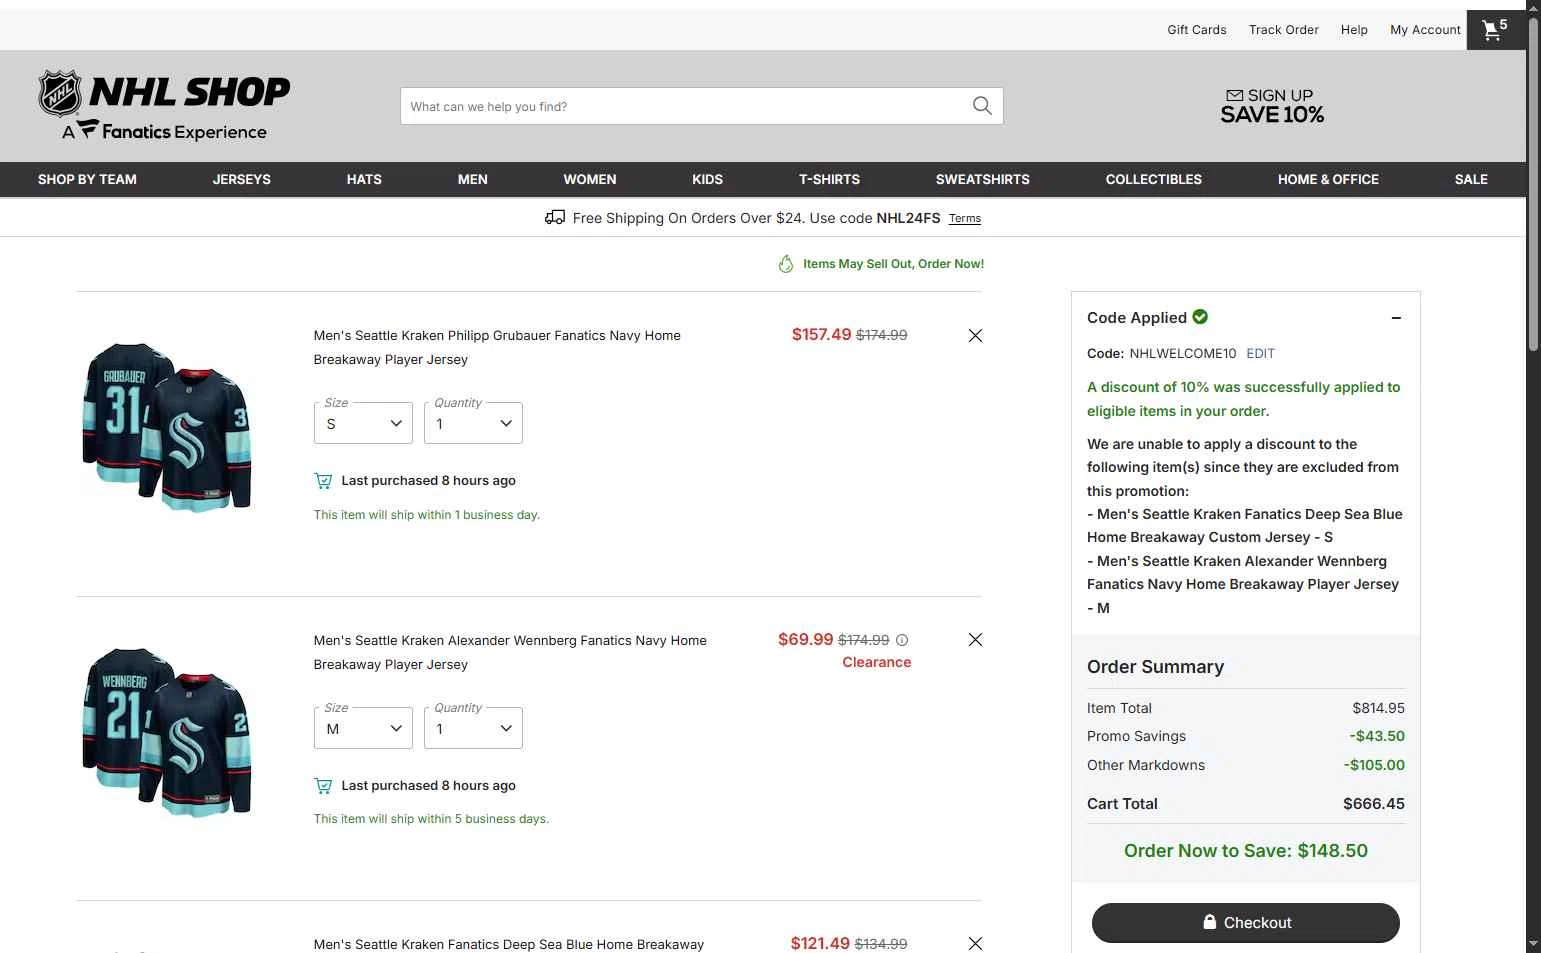
Task: Open the Grubauer jersey product thumbnail
Action: [166, 427]
